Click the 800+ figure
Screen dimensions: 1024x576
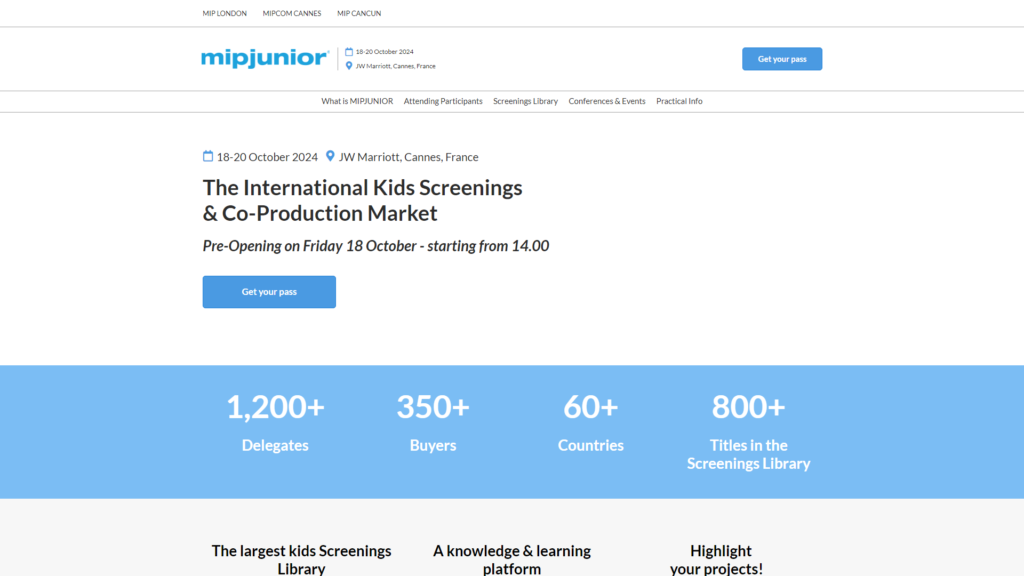748,407
